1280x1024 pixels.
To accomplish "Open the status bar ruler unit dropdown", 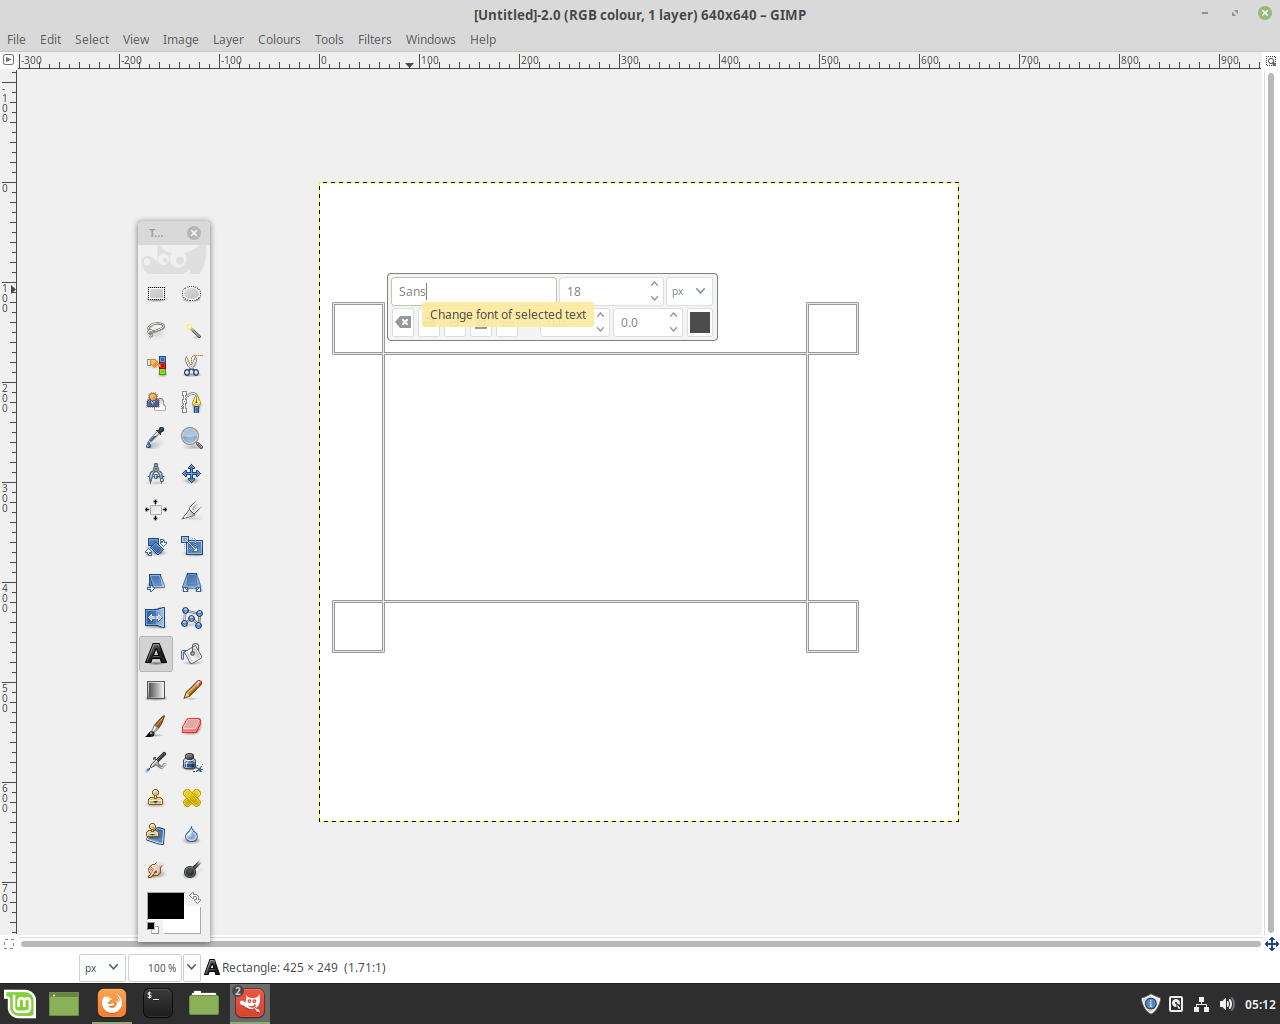I will tap(101, 968).
